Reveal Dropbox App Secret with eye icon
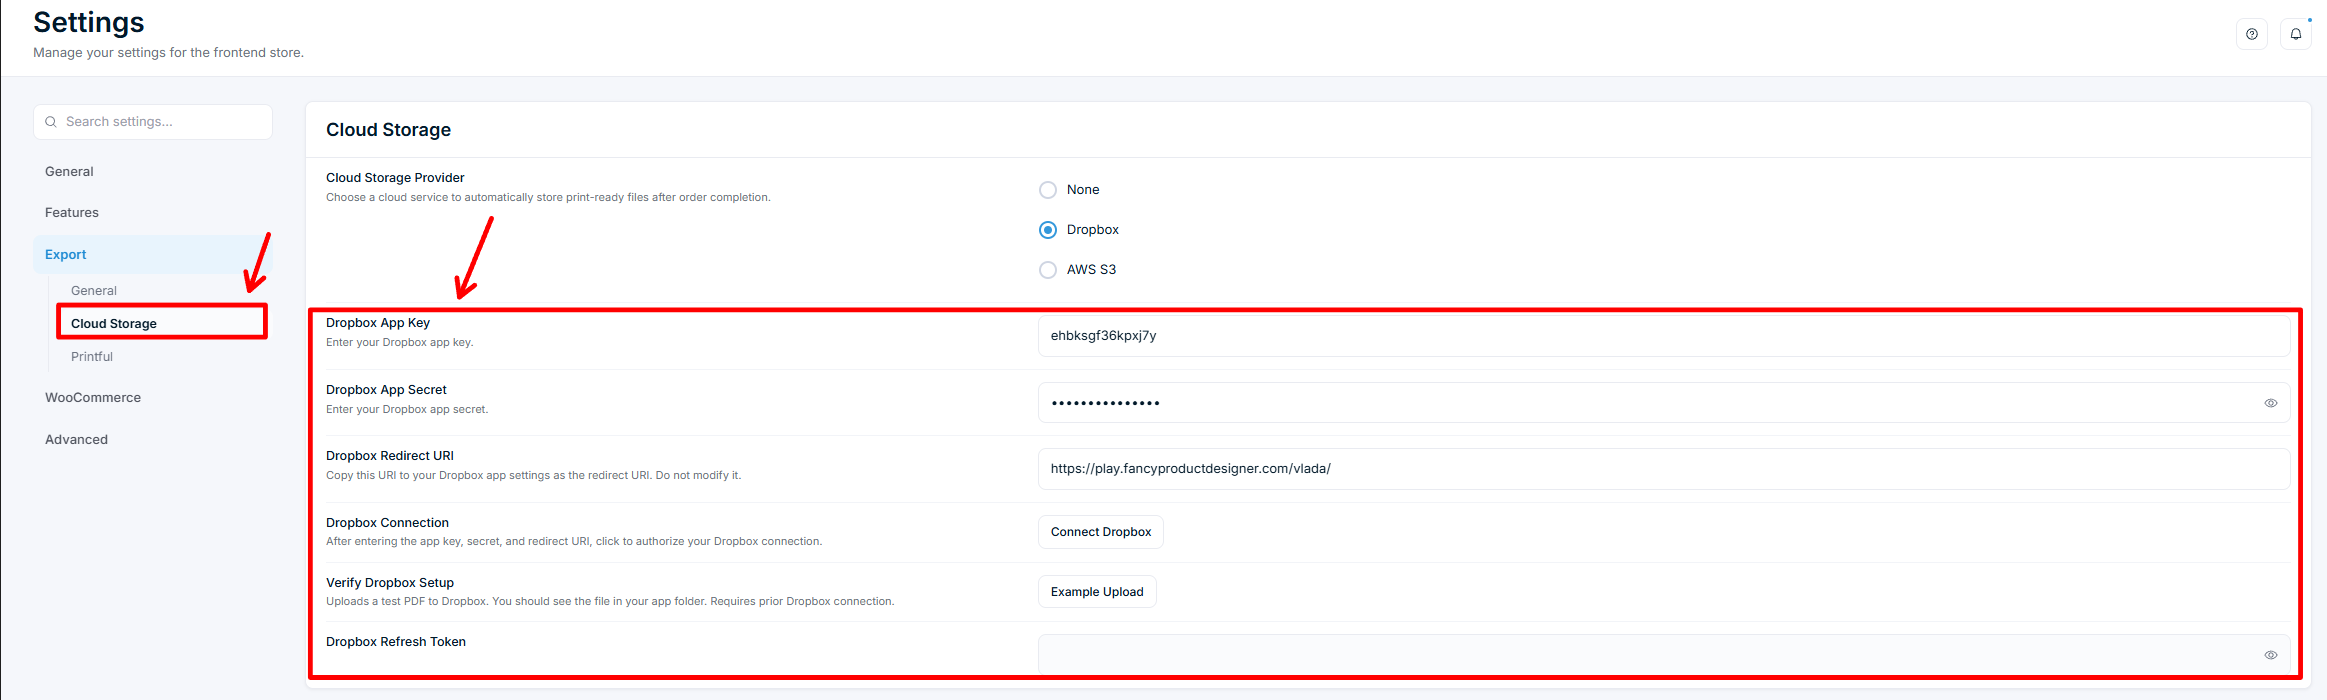Image resolution: width=2327 pixels, height=700 pixels. pos(2271,403)
